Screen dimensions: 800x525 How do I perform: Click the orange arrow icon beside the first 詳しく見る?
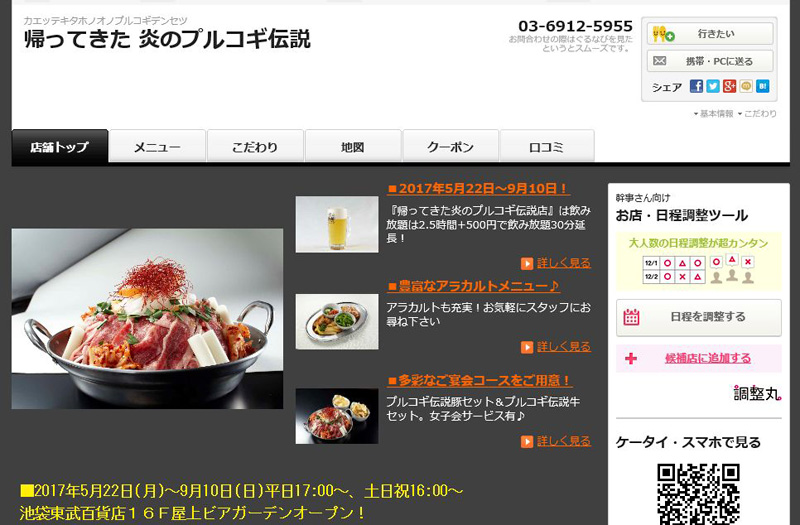(527, 263)
